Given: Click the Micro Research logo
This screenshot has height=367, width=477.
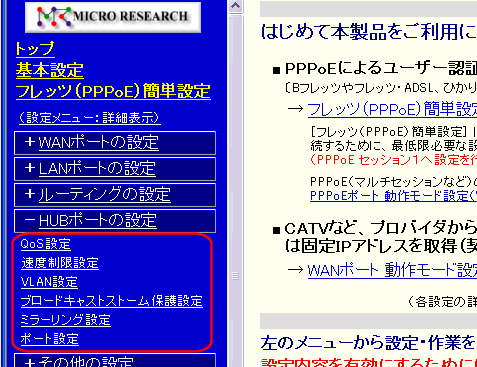Looking at the screenshot, I should click(113, 17).
